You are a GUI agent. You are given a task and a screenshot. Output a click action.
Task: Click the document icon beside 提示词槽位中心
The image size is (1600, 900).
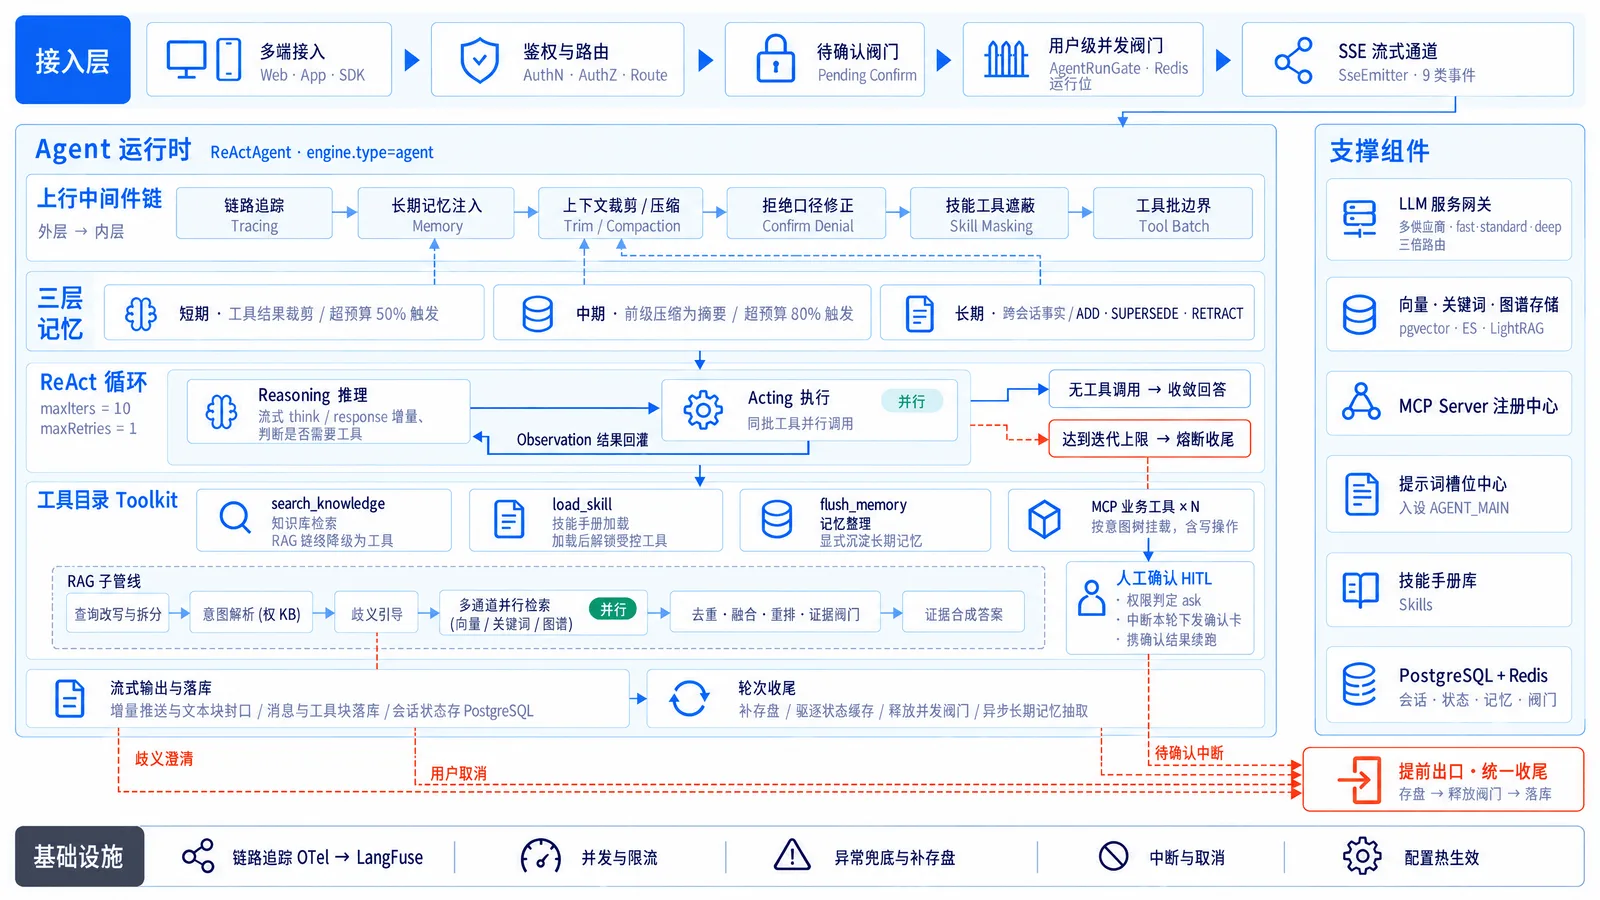point(1361,494)
